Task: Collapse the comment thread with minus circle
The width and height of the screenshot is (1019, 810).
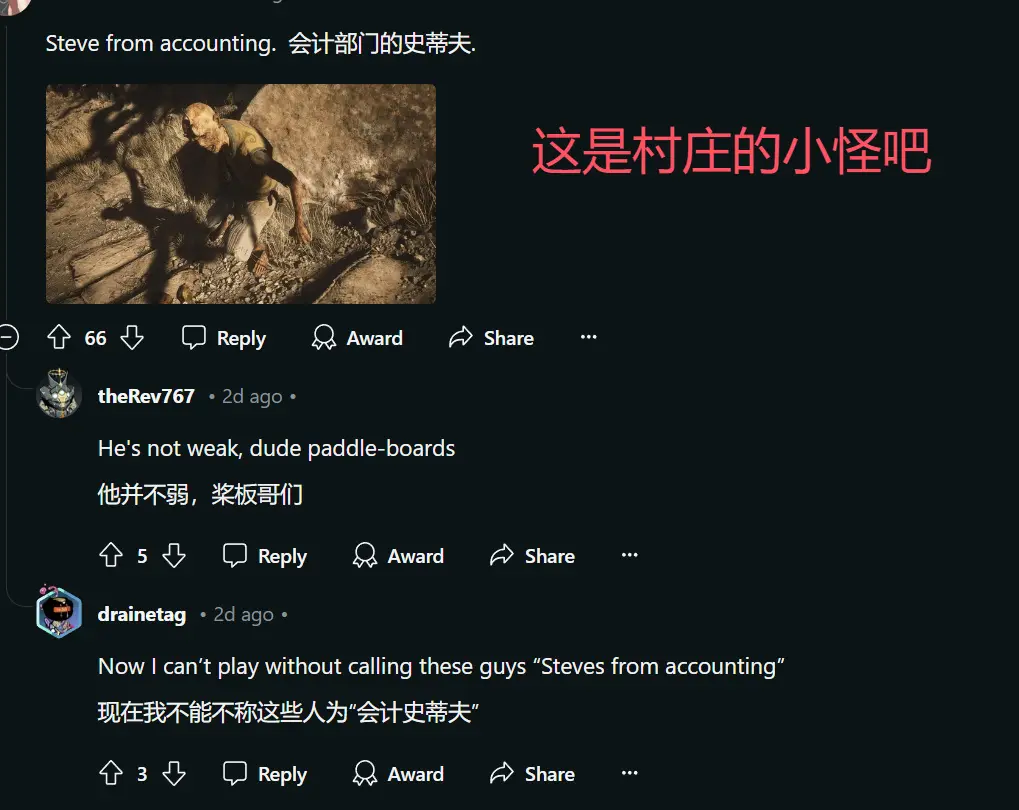Action: click(x=8, y=337)
